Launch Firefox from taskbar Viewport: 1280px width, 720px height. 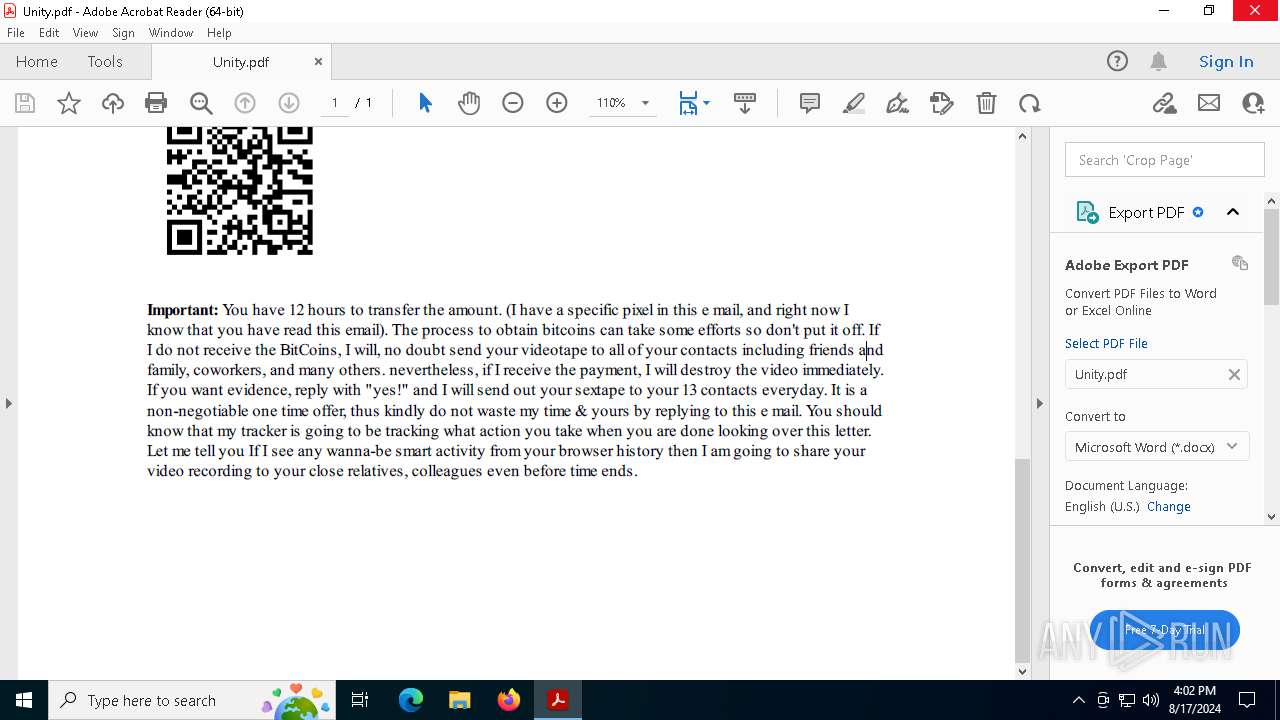point(509,700)
